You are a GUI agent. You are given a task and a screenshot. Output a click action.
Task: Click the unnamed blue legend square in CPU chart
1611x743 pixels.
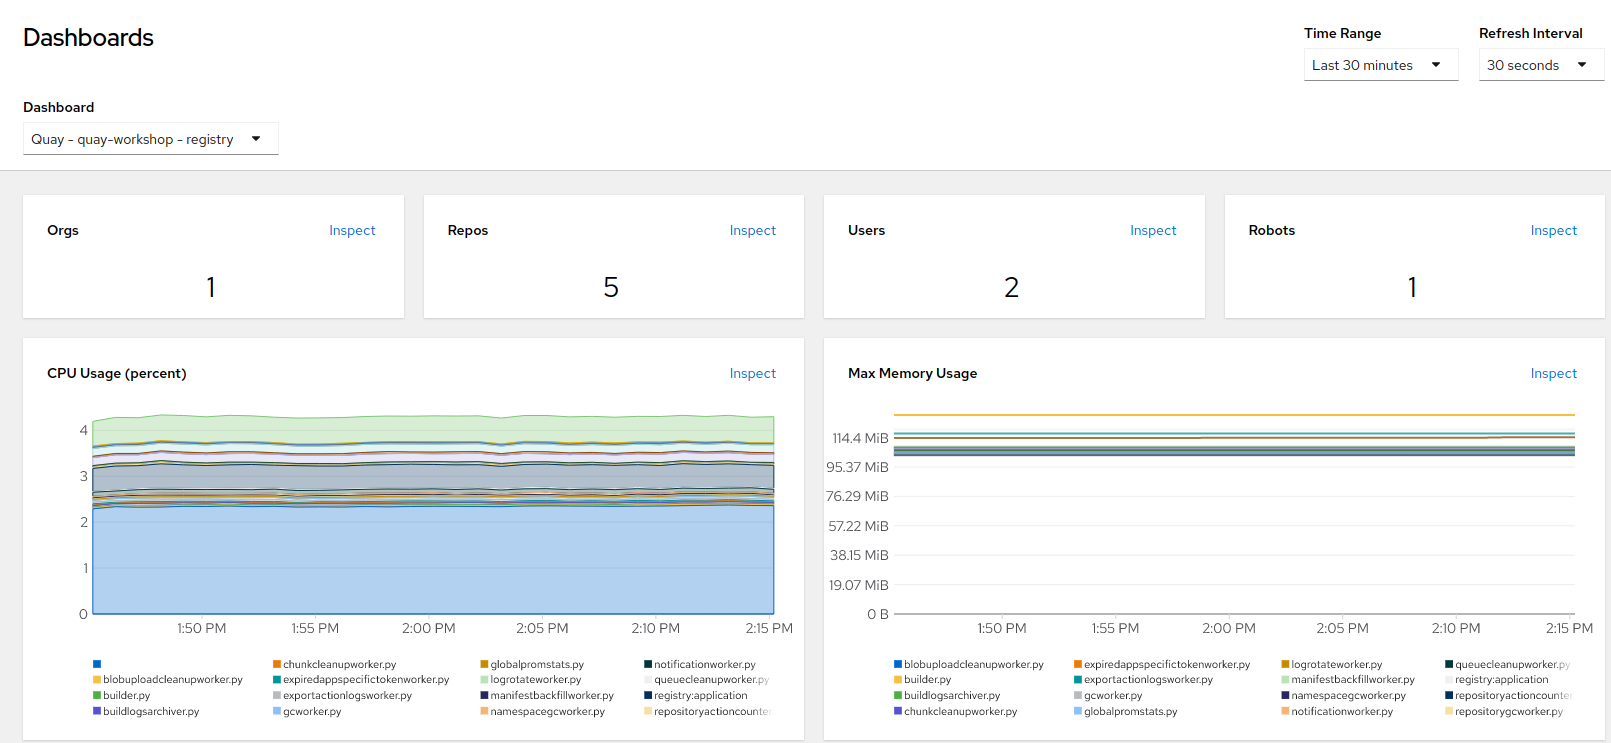click(97, 664)
